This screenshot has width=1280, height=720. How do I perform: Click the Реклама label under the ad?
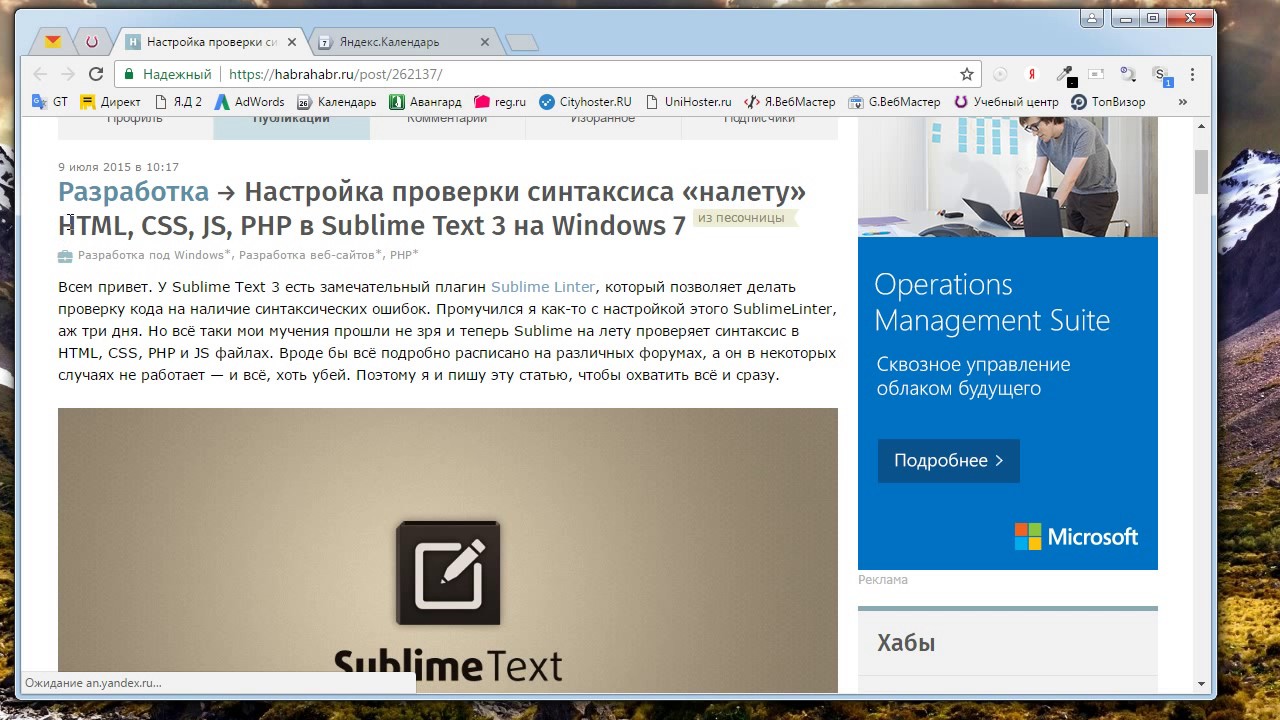(x=883, y=580)
